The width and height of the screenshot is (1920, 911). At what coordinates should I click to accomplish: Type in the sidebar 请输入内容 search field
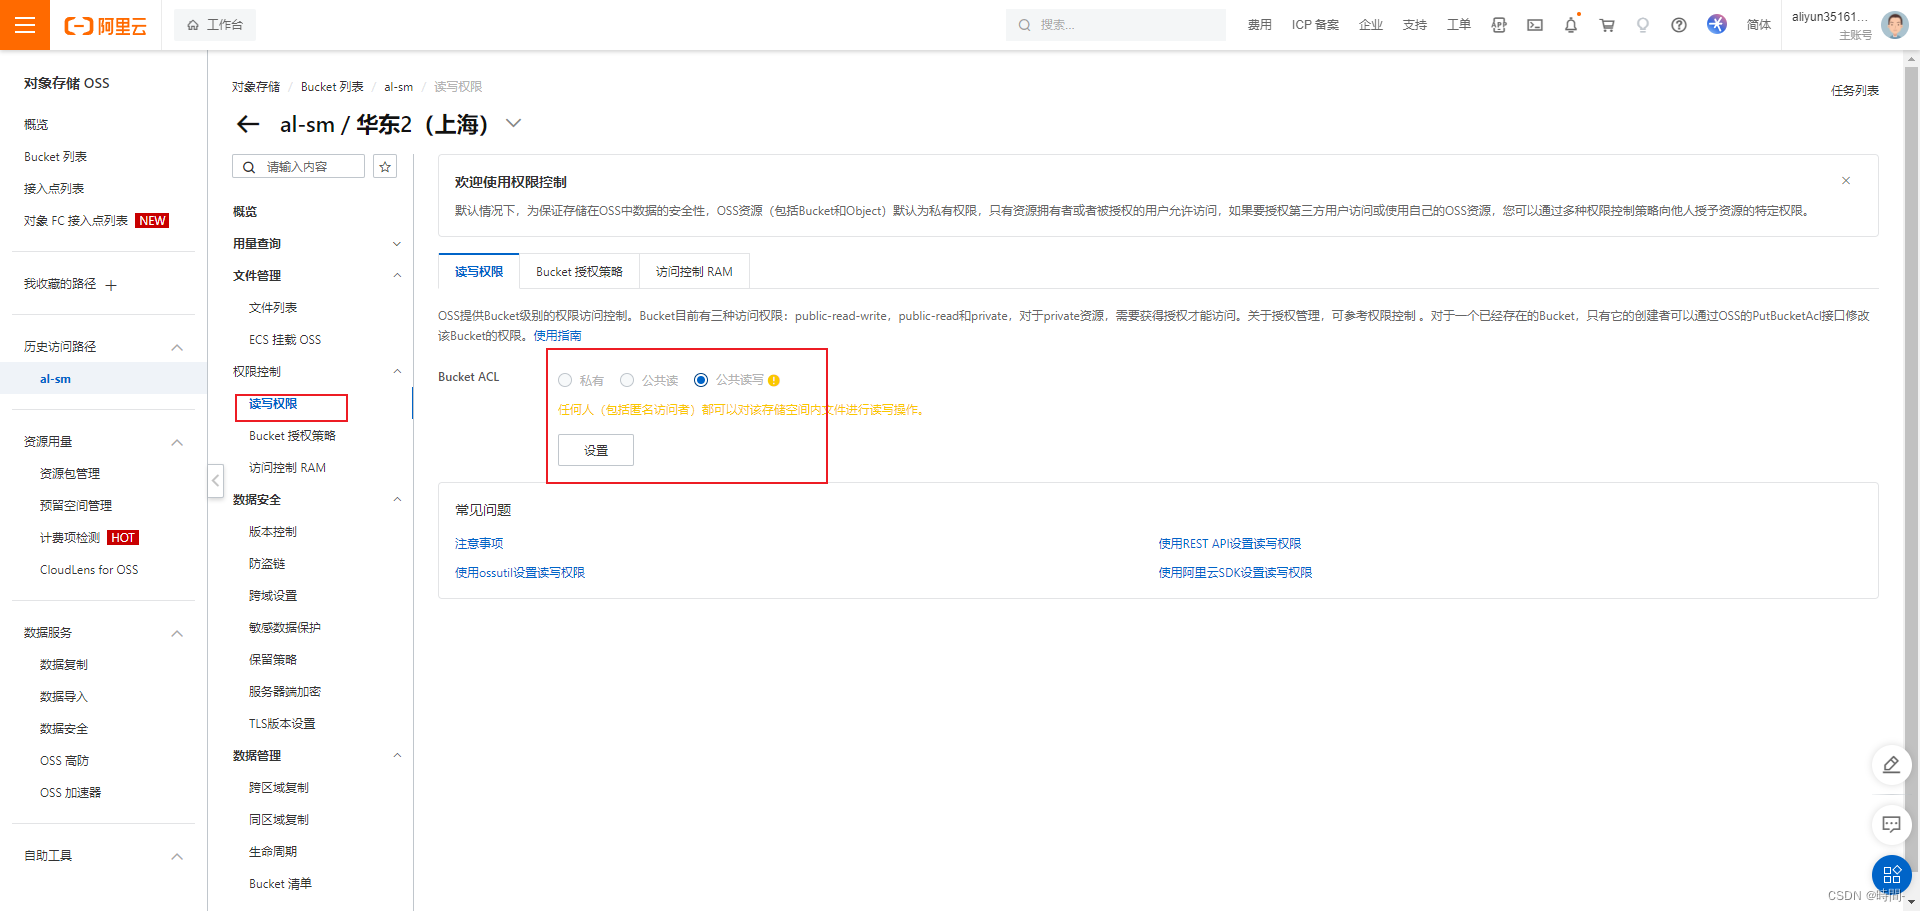(300, 166)
